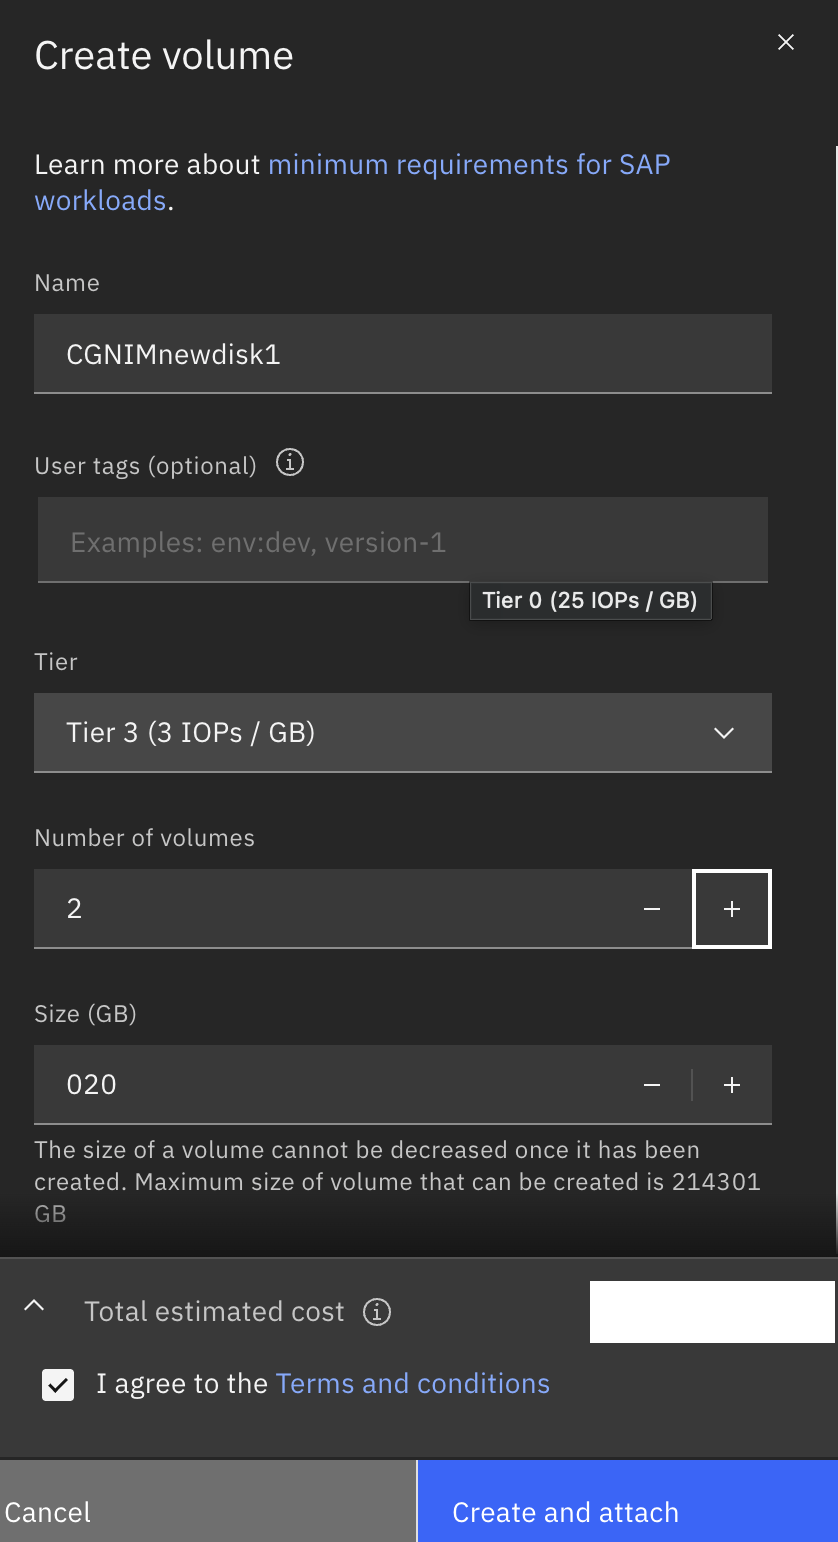This screenshot has height=1542, width=838.
Task: Increase the number of volumes
Action: coord(732,909)
